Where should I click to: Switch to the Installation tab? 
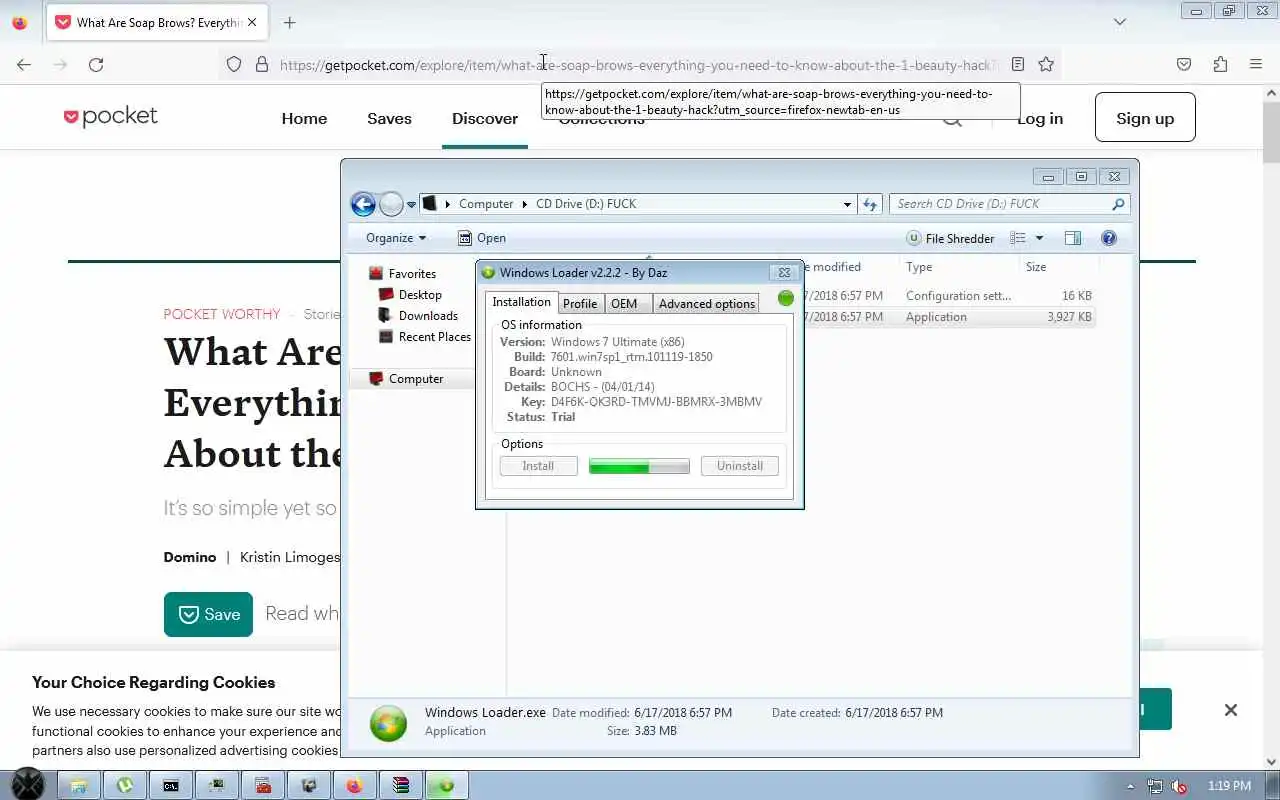(x=521, y=302)
